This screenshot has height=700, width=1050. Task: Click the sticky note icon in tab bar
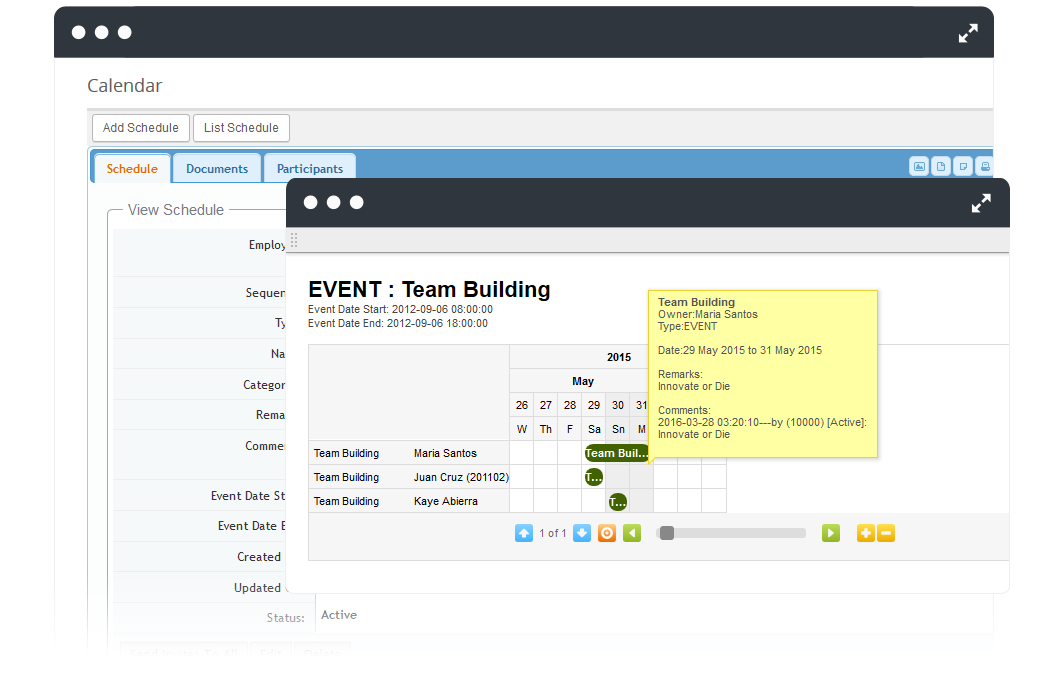click(x=963, y=167)
